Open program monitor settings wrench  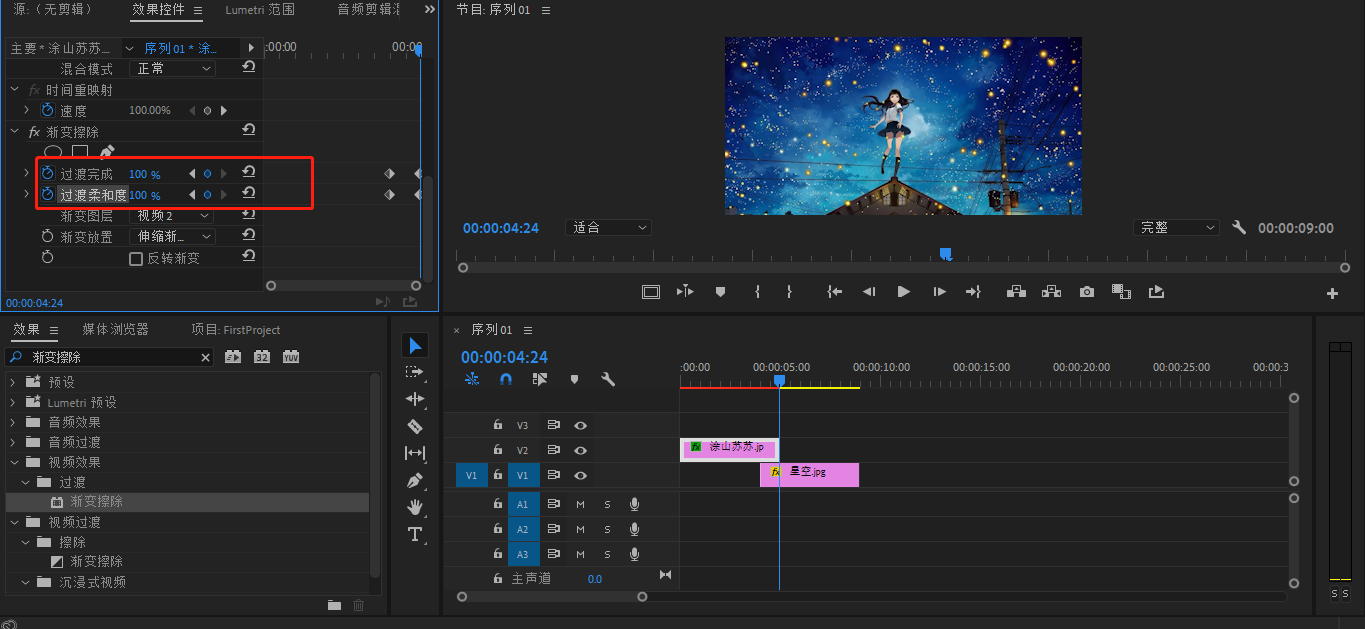[x=1239, y=227]
